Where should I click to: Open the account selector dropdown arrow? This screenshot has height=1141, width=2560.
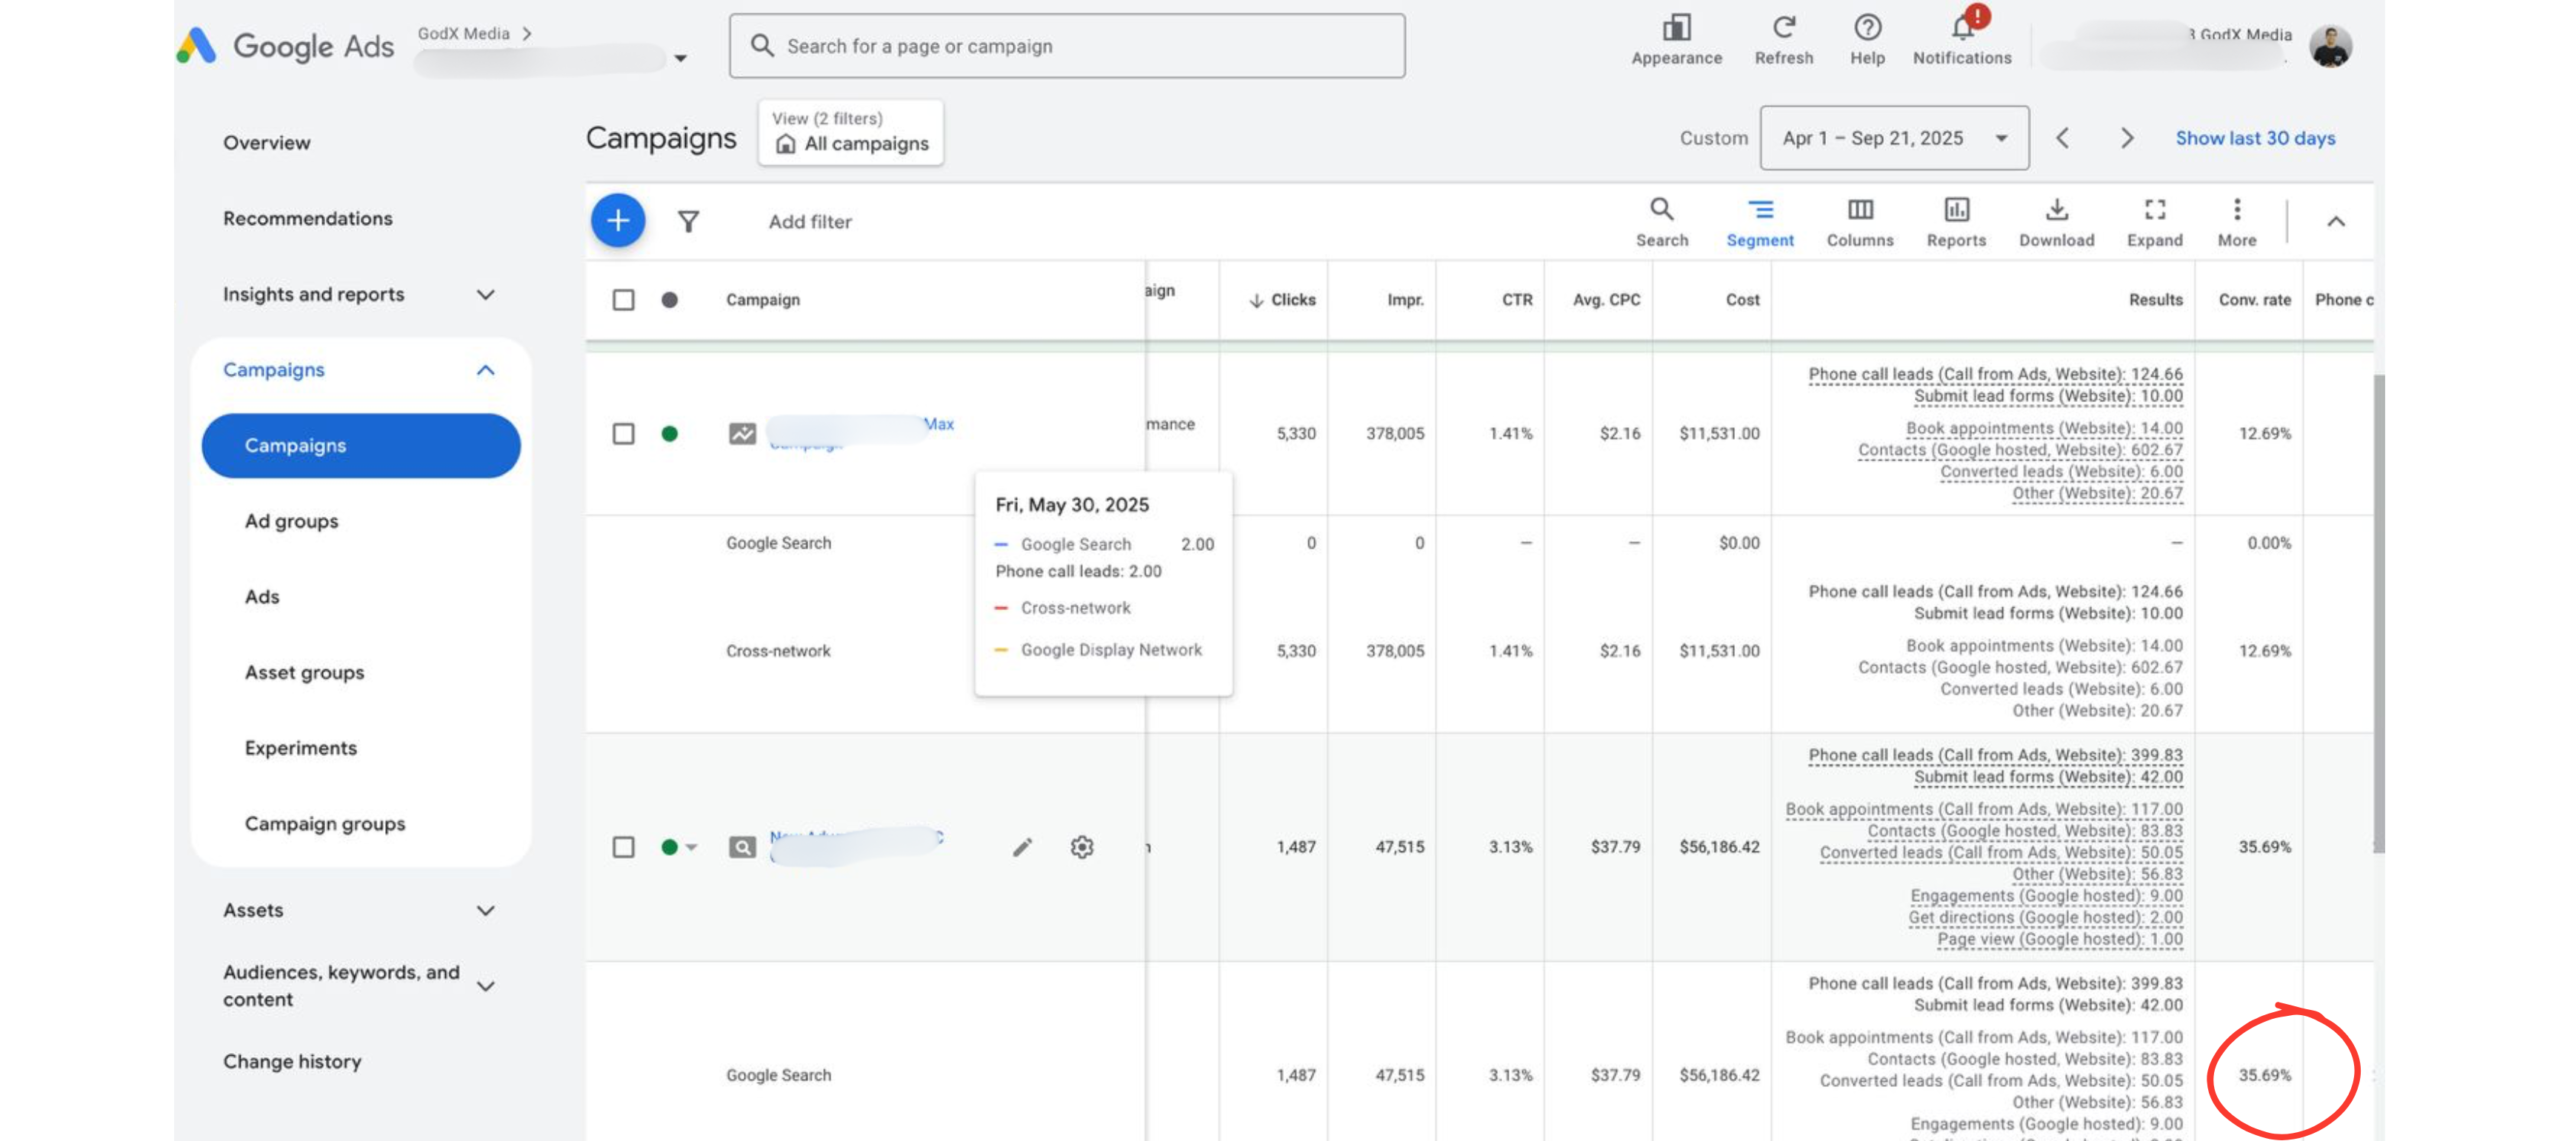(x=680, y=58)
